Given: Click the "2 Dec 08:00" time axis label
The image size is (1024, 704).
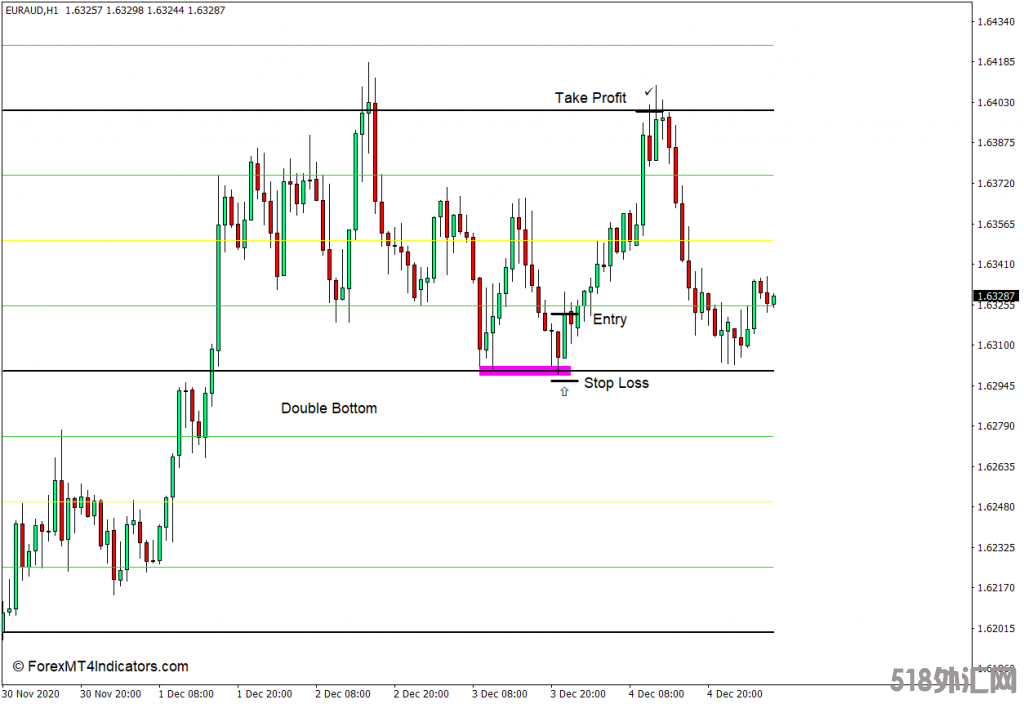Looking at the screenshot, I should 343,694.
